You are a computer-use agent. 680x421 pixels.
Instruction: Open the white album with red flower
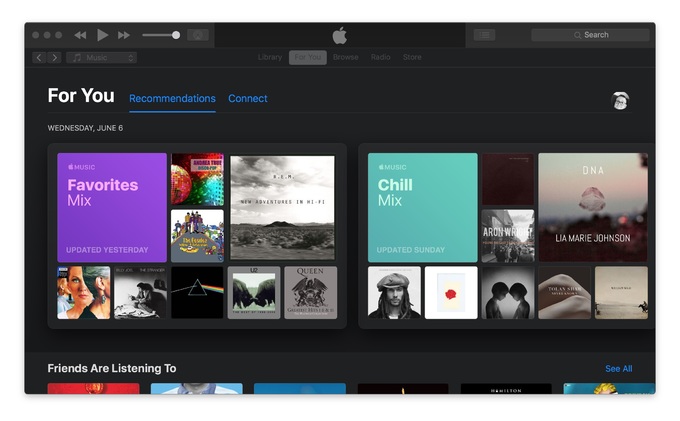[x=451, y=293]
